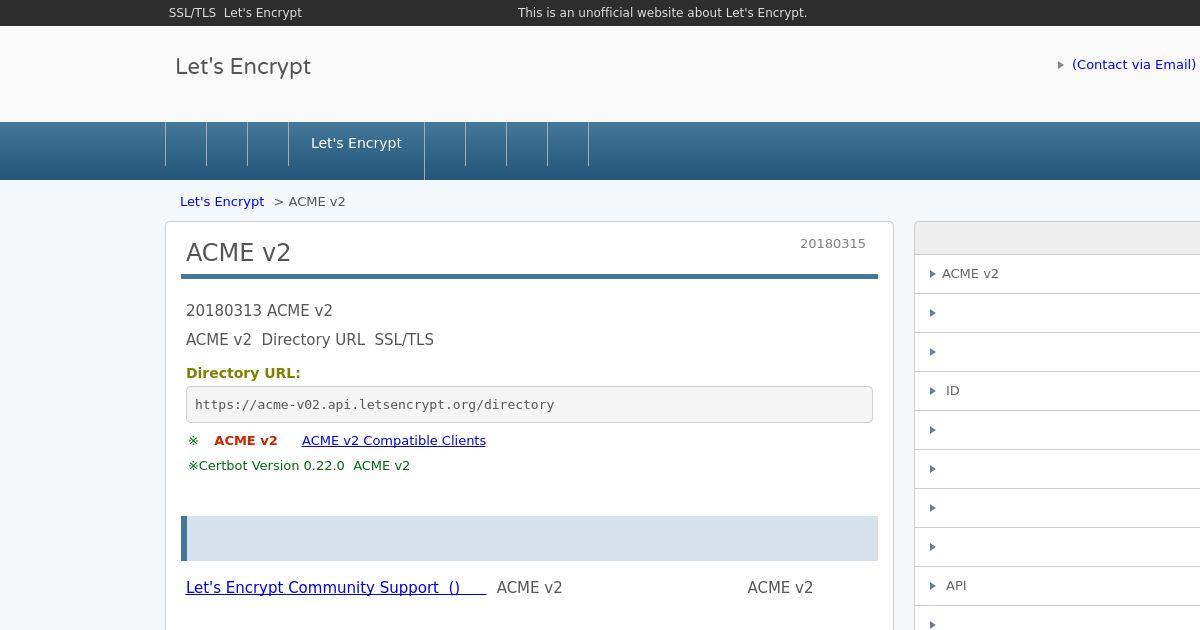This screenshot has height=630, width=1200.
Task: Click the unofficial website notice text
Action: [662, 13]
